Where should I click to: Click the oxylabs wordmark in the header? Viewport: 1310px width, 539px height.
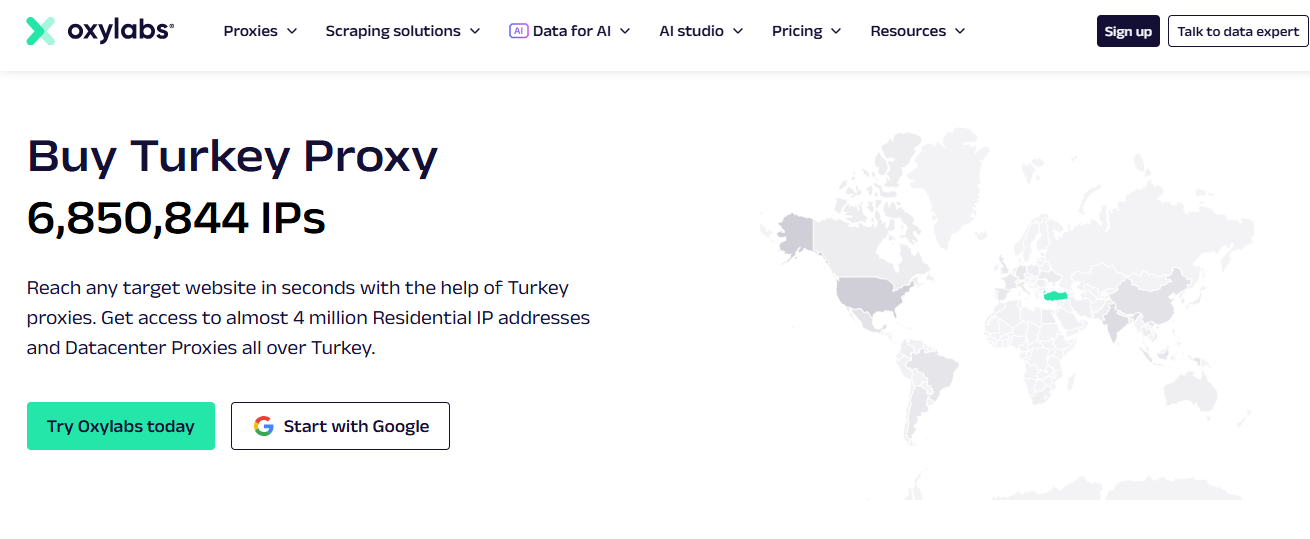click(x=121, y=31)
